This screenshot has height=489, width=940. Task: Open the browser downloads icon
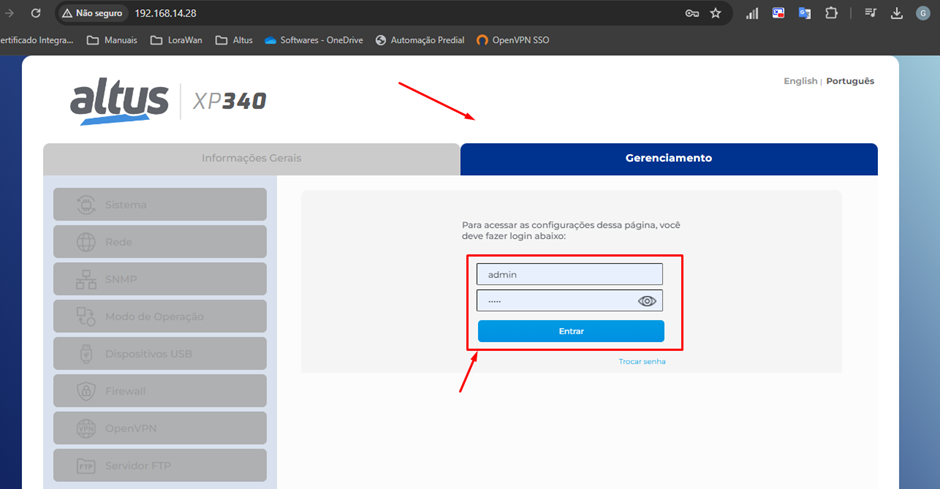896,14
